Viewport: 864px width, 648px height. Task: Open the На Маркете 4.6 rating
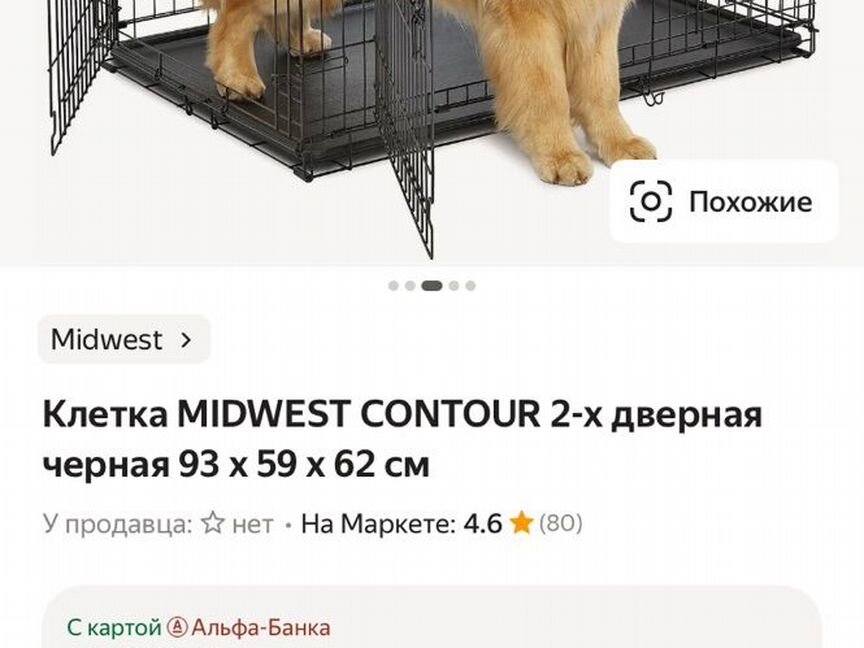(x=402, y=523)
